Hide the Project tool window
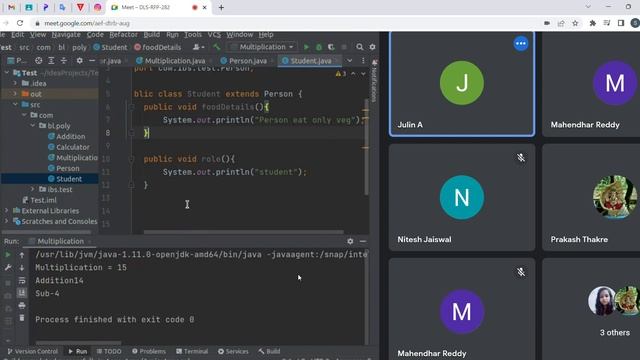640x360 pixels. tap(92, 60)
